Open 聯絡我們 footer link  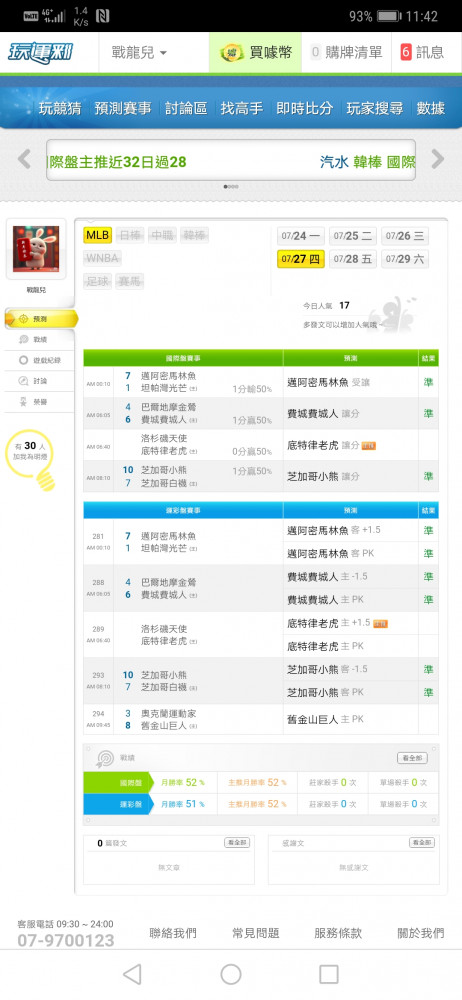click(173, 933)
